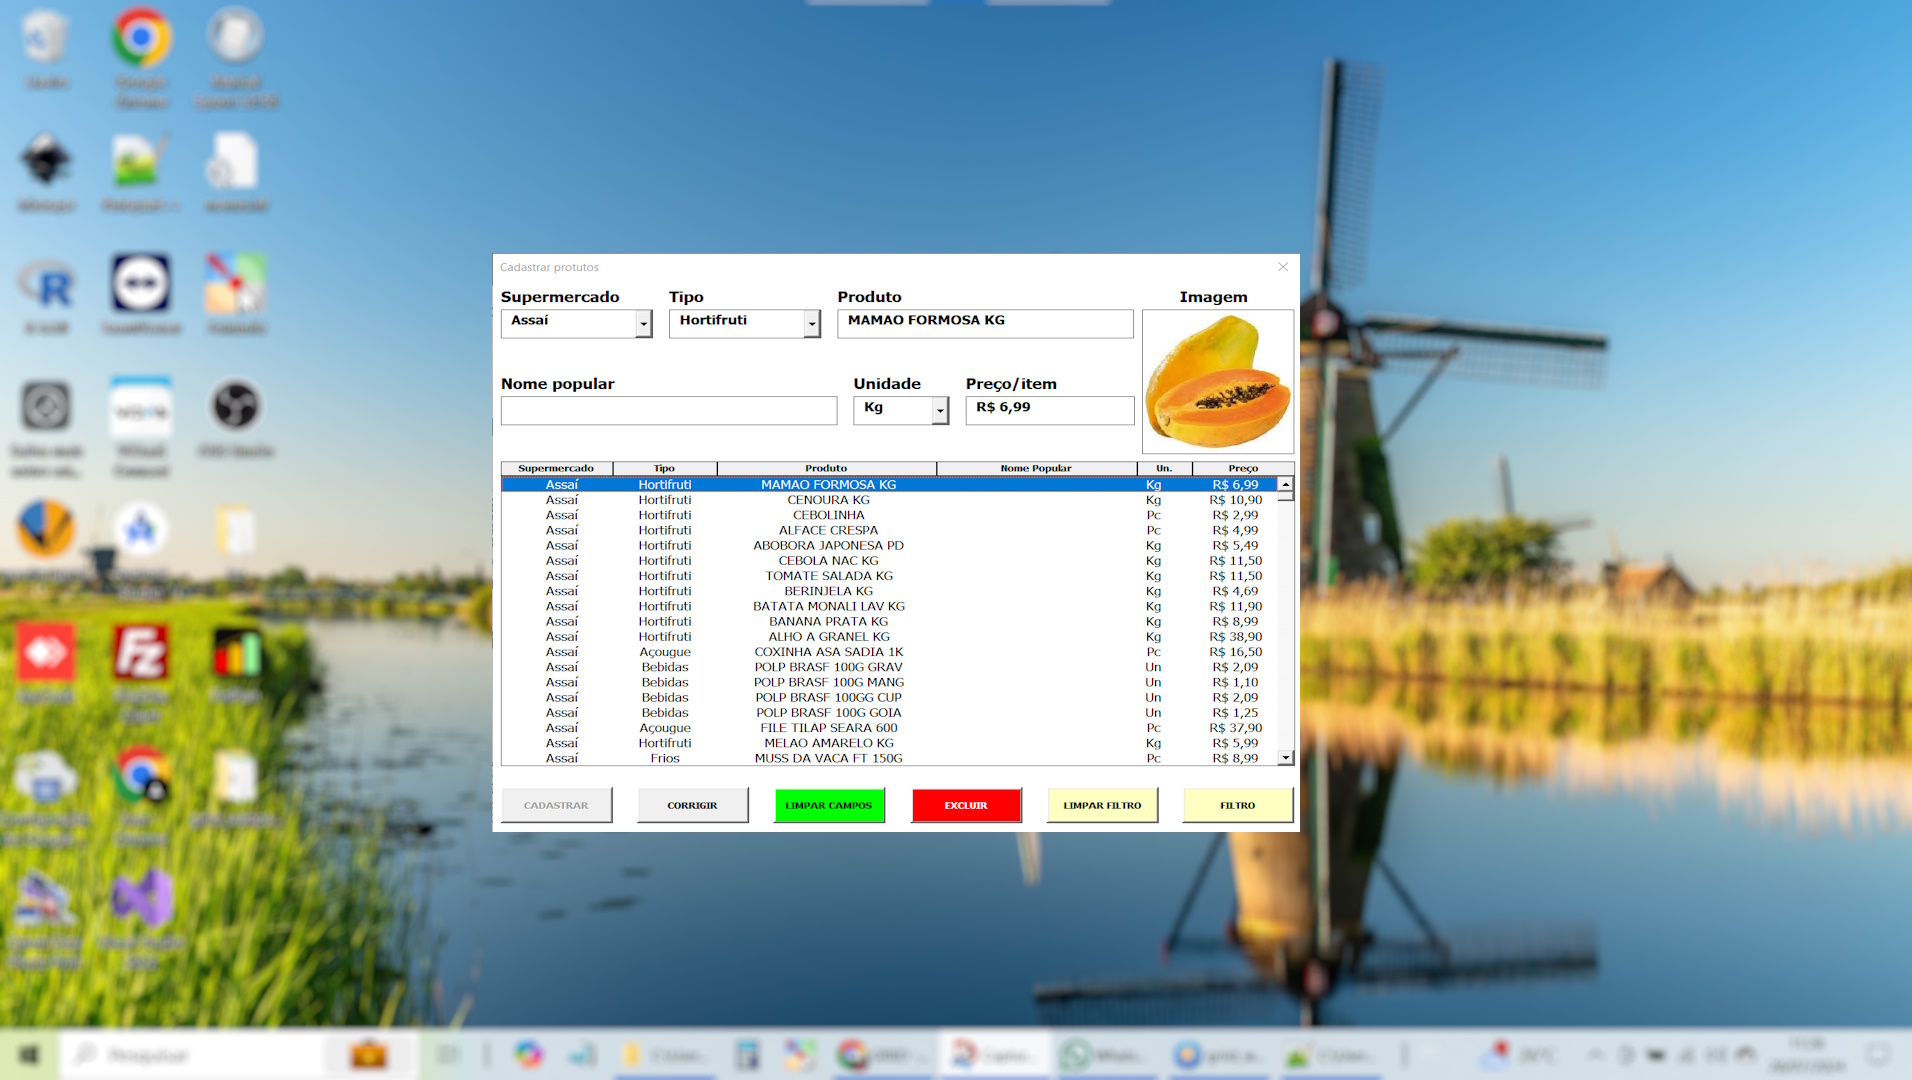Click the green LIMPAR CAMPOS button
The height and width of the screenshot is (1080, 1912).
828,805
